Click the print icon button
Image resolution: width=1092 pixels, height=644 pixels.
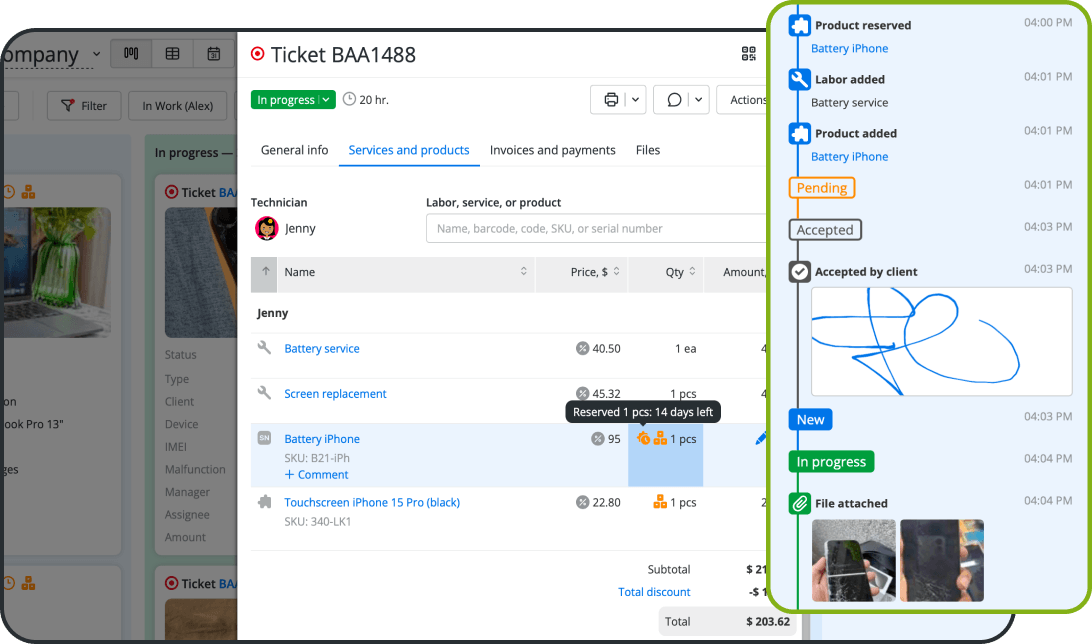point(611,100)
